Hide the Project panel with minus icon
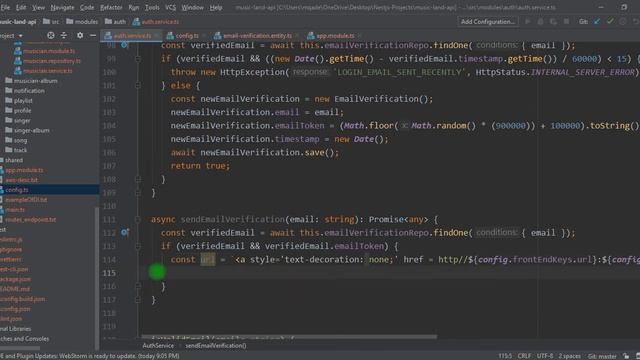The image size is (640, 360). click(x=93, y=36)
